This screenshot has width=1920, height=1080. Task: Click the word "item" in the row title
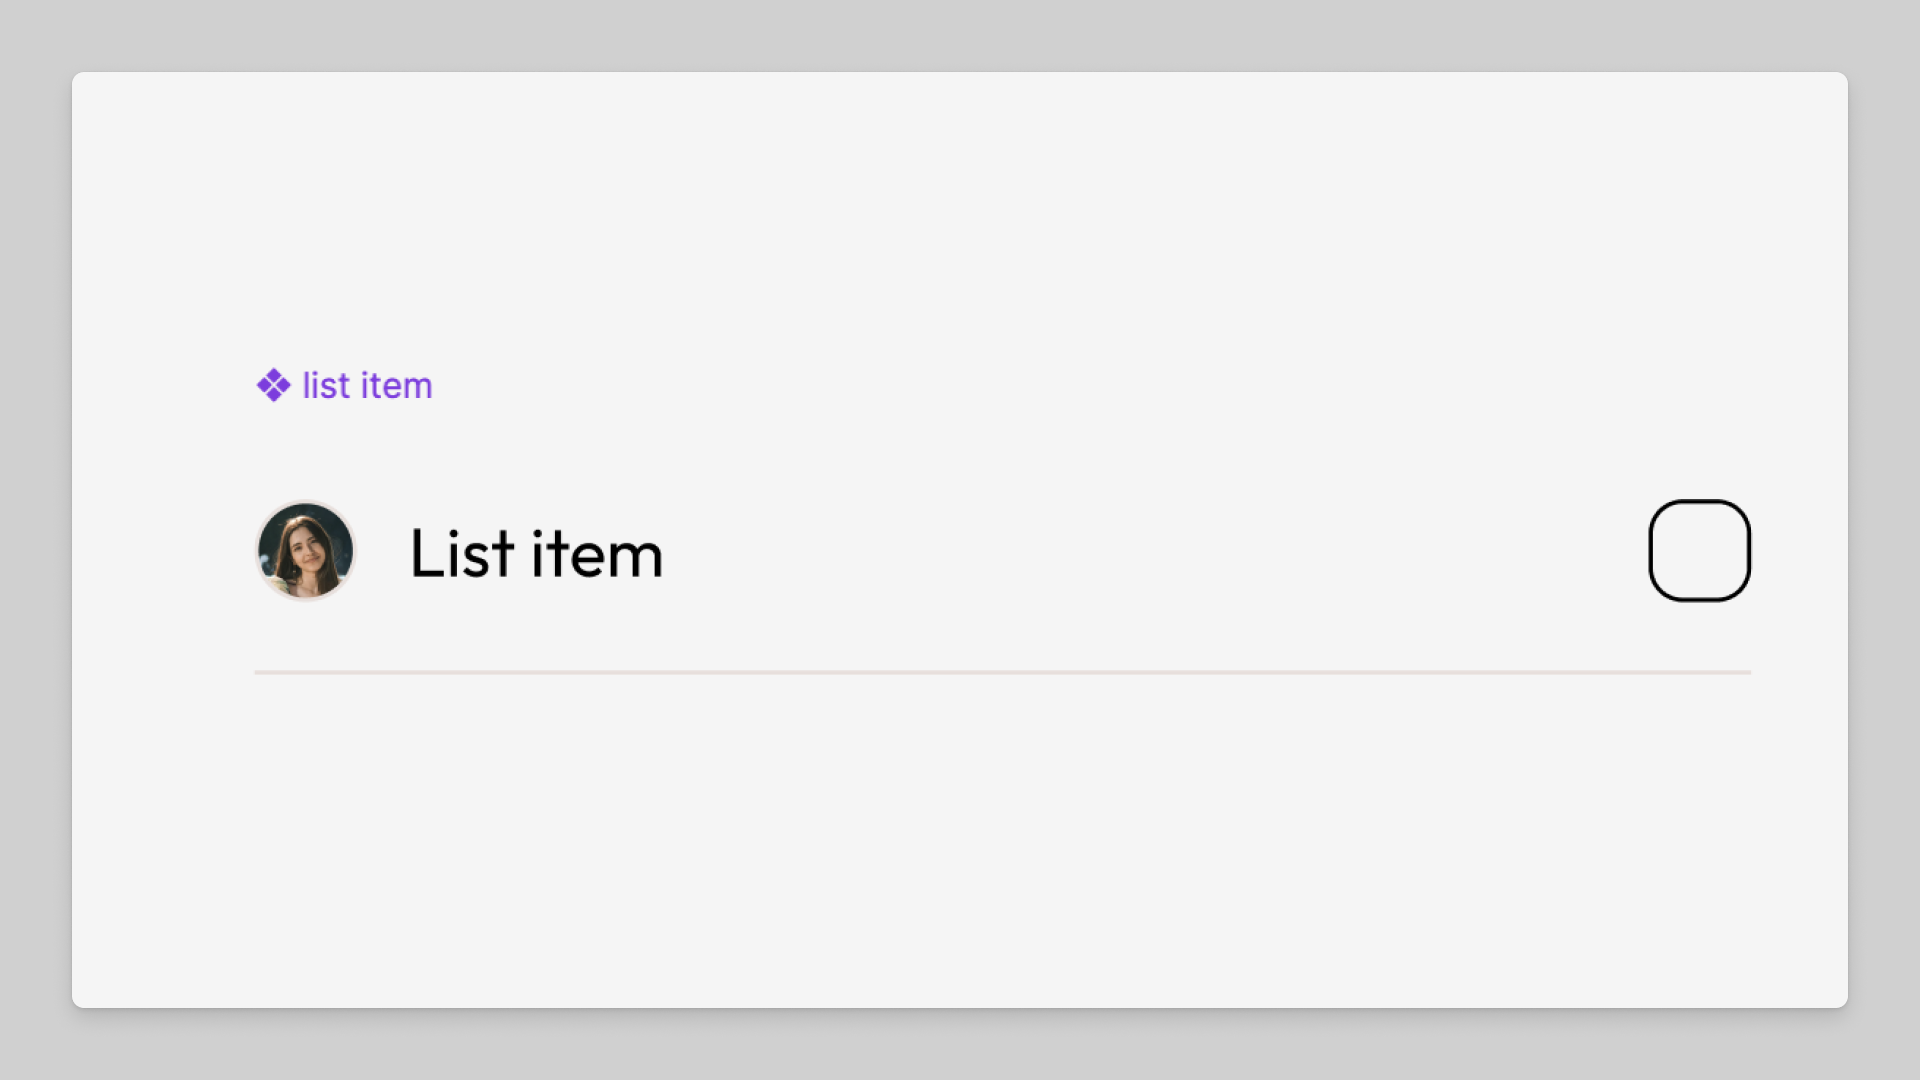pos(597,553)
